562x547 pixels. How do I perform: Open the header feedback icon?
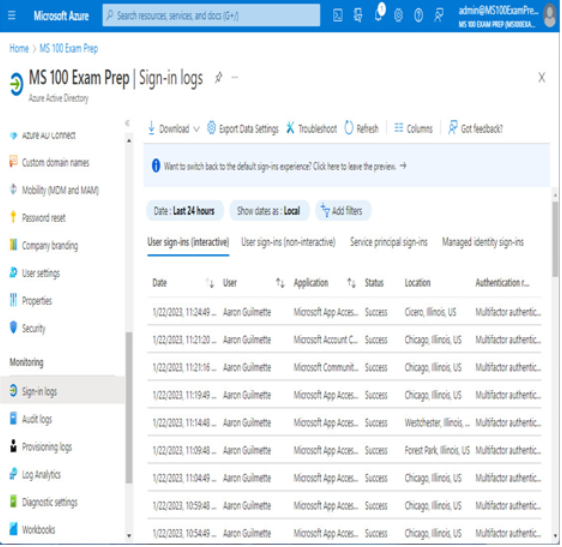coord(439,15)
